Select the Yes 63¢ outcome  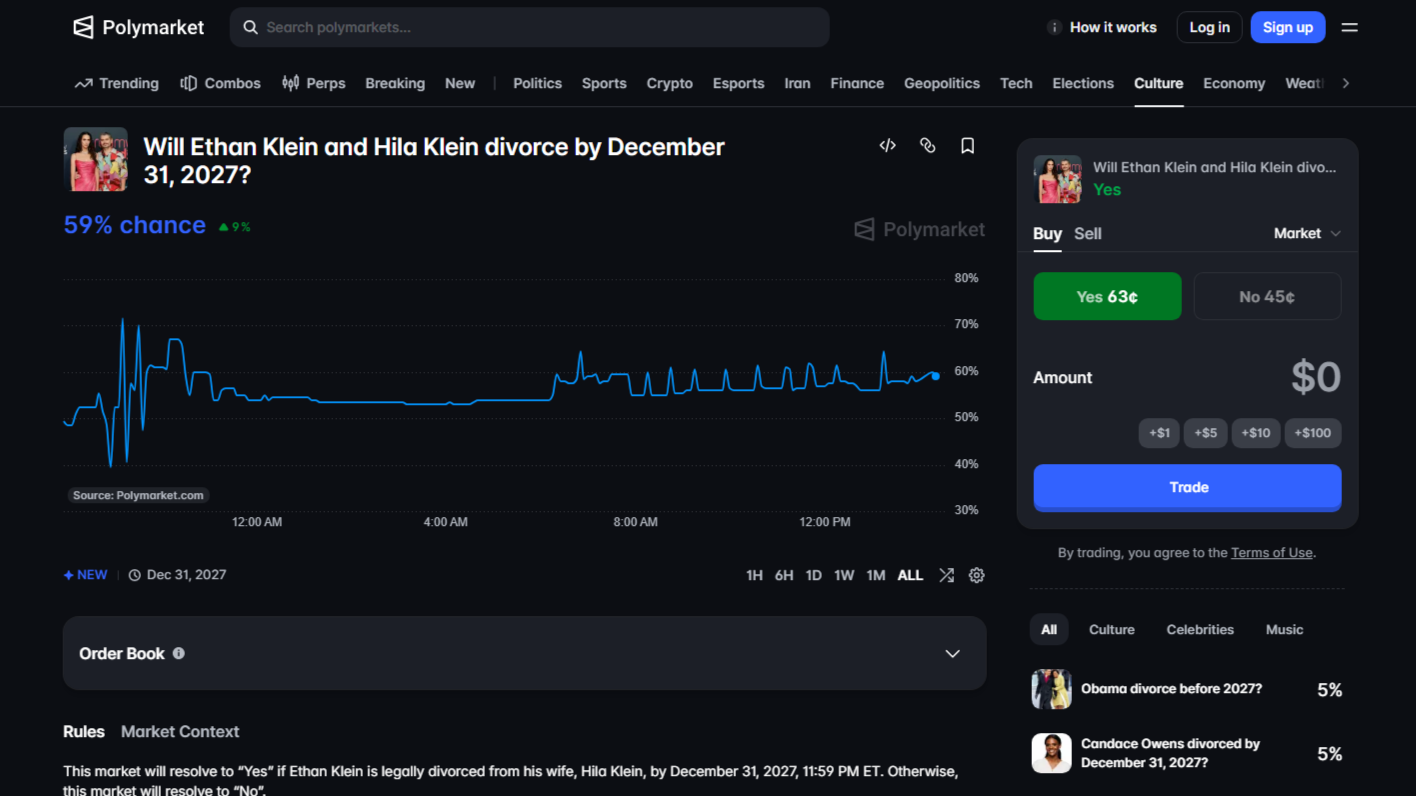(1107, 296)
